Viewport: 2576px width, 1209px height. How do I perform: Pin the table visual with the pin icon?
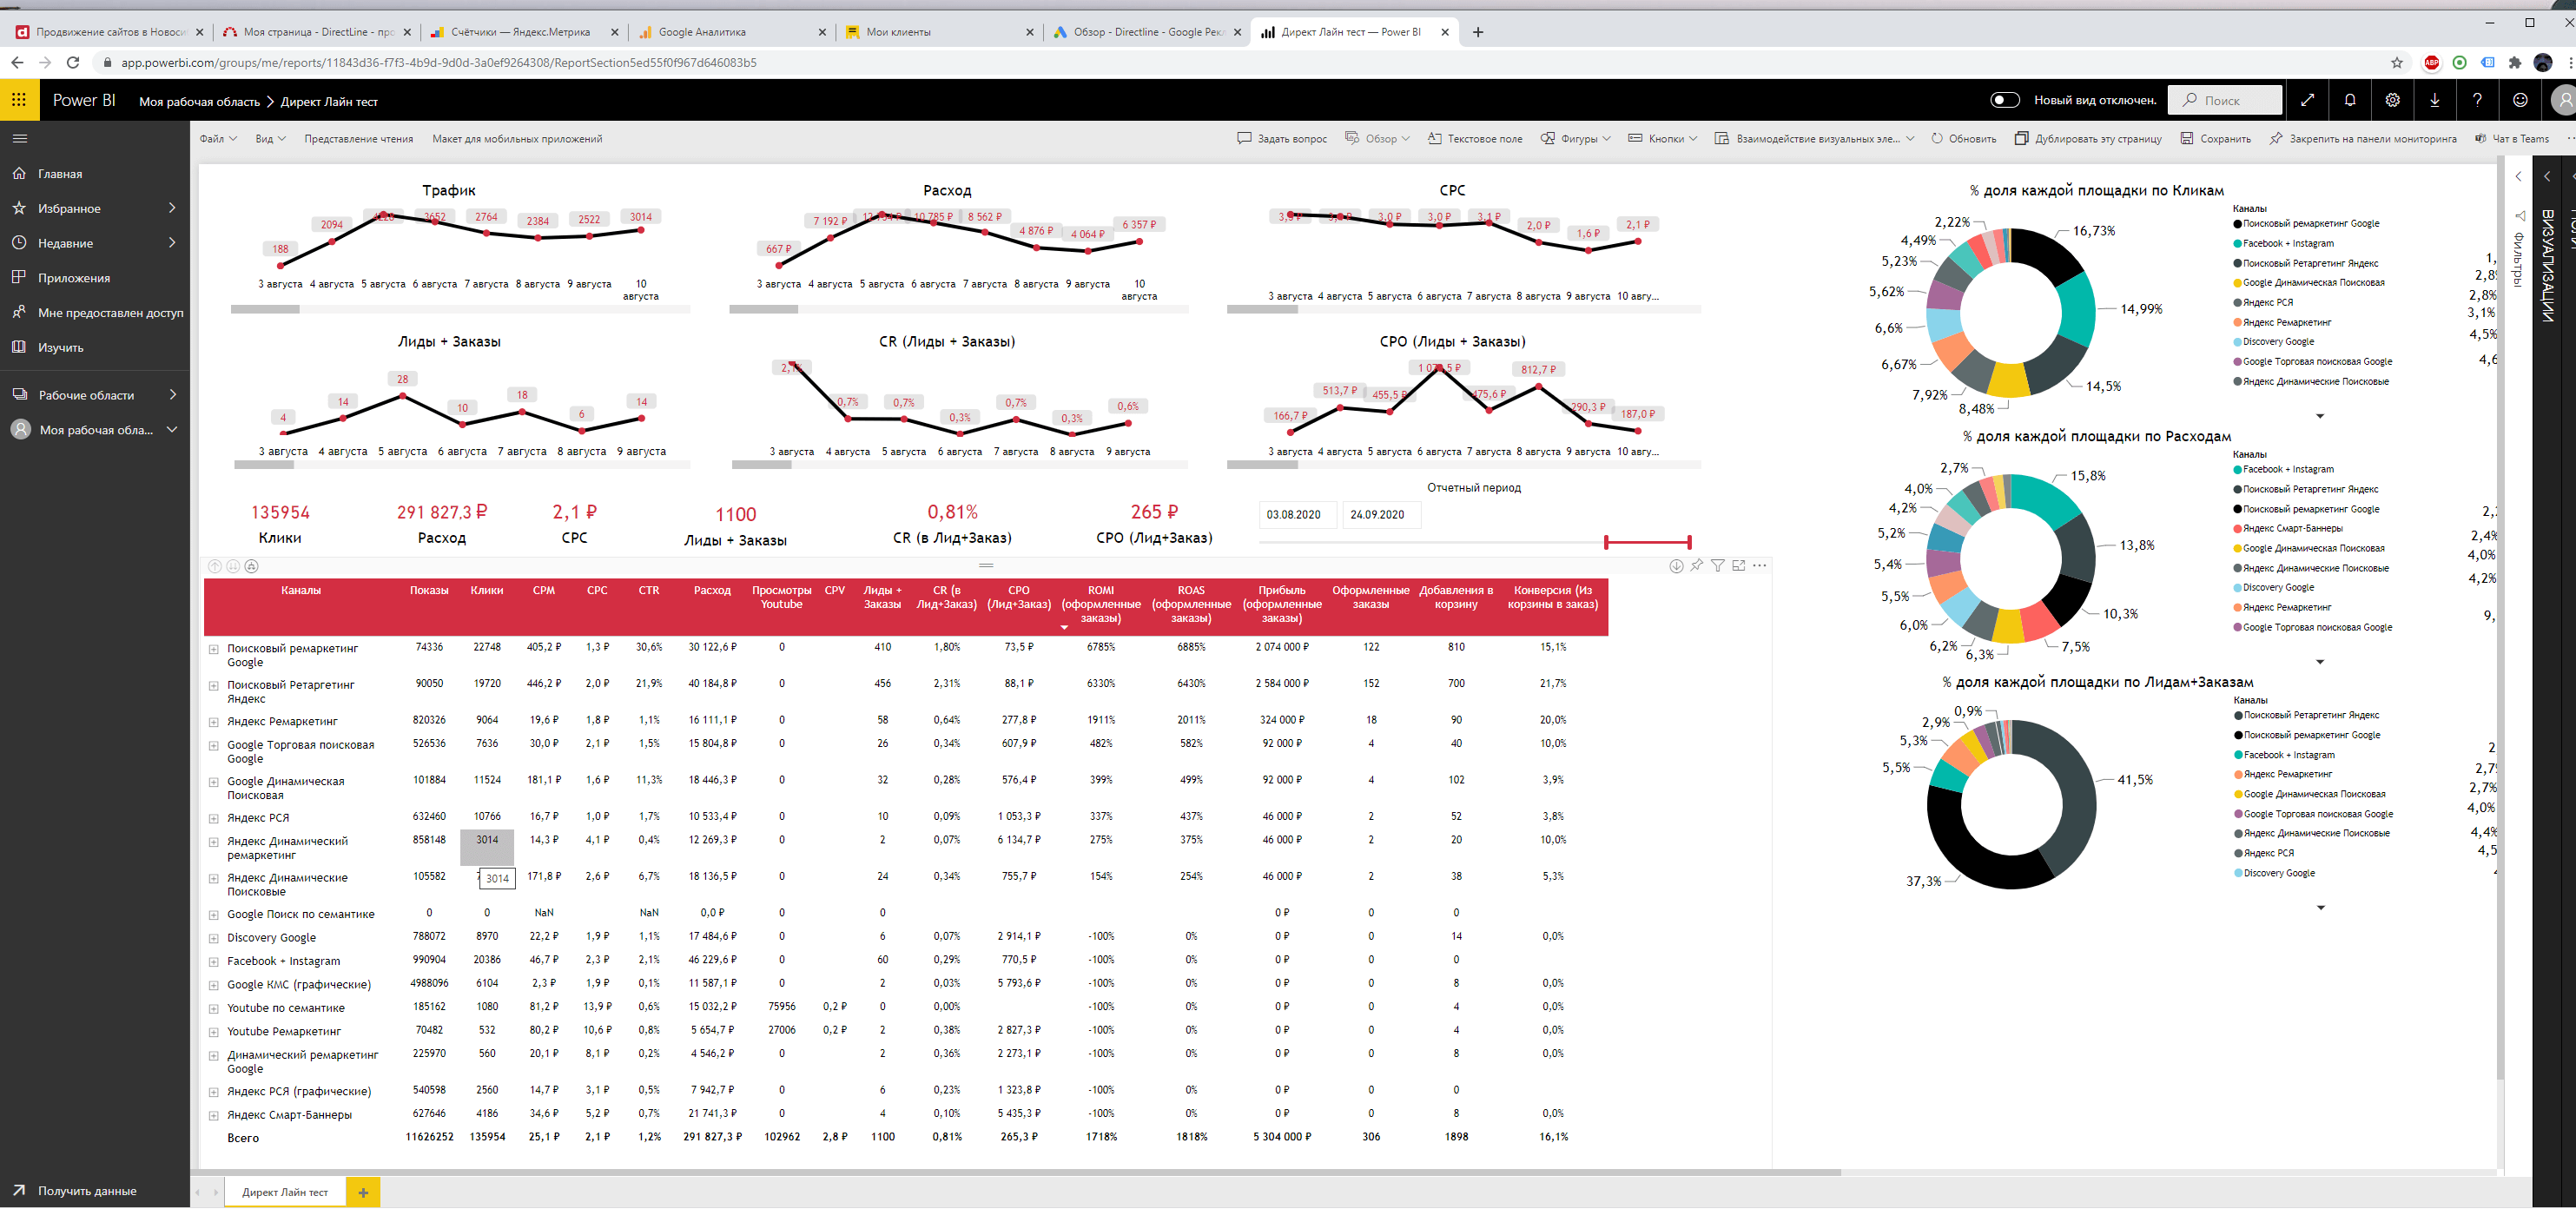point(1696,565)
